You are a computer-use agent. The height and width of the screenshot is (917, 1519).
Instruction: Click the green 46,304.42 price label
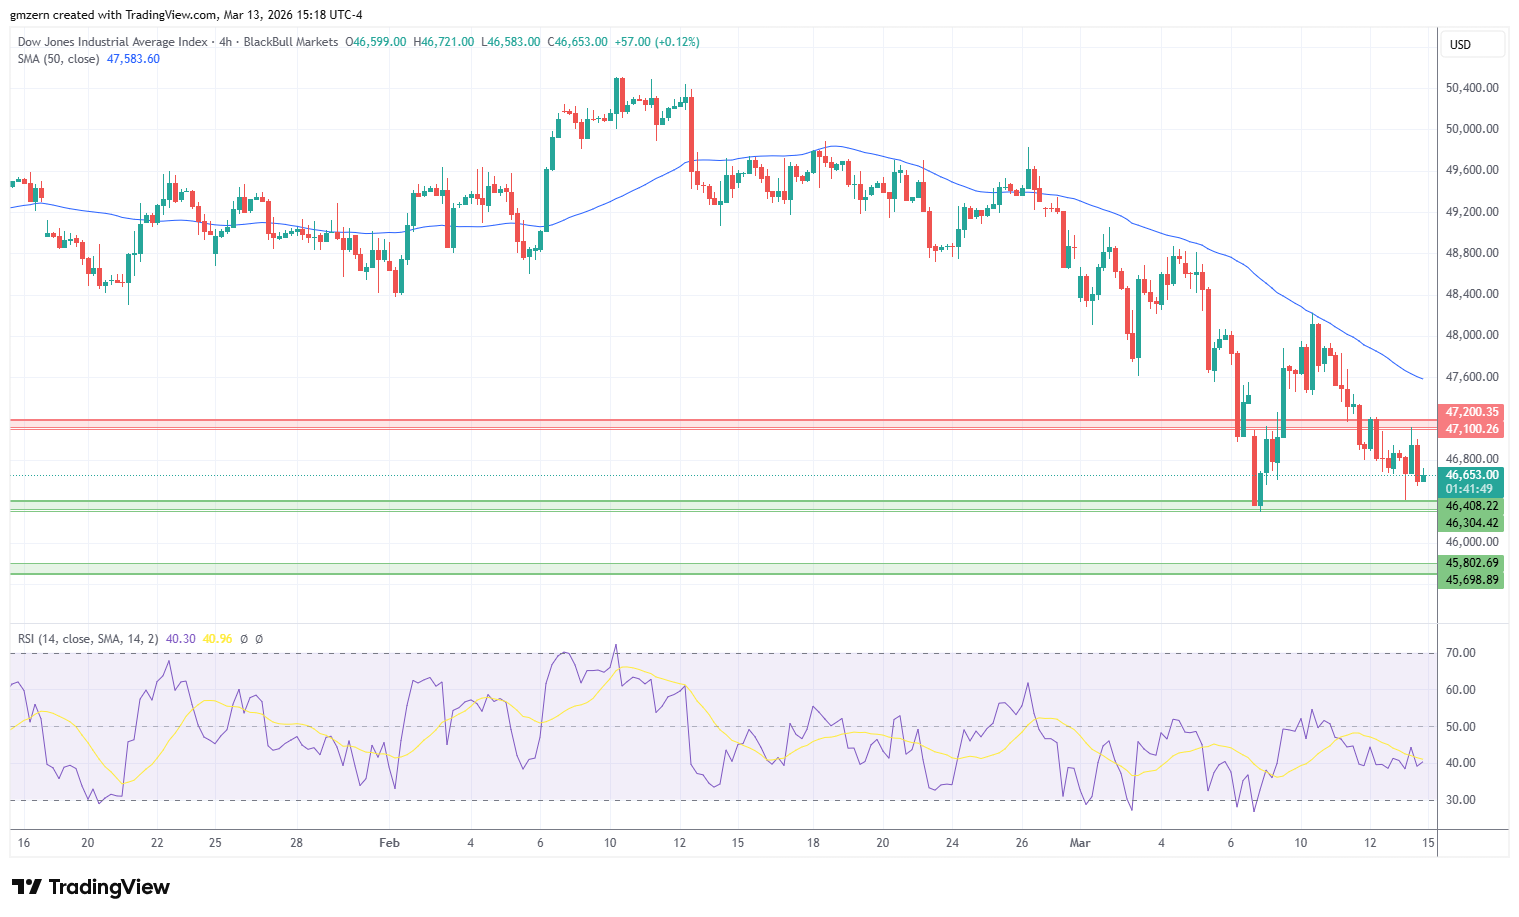click(x=1471, y=523)
